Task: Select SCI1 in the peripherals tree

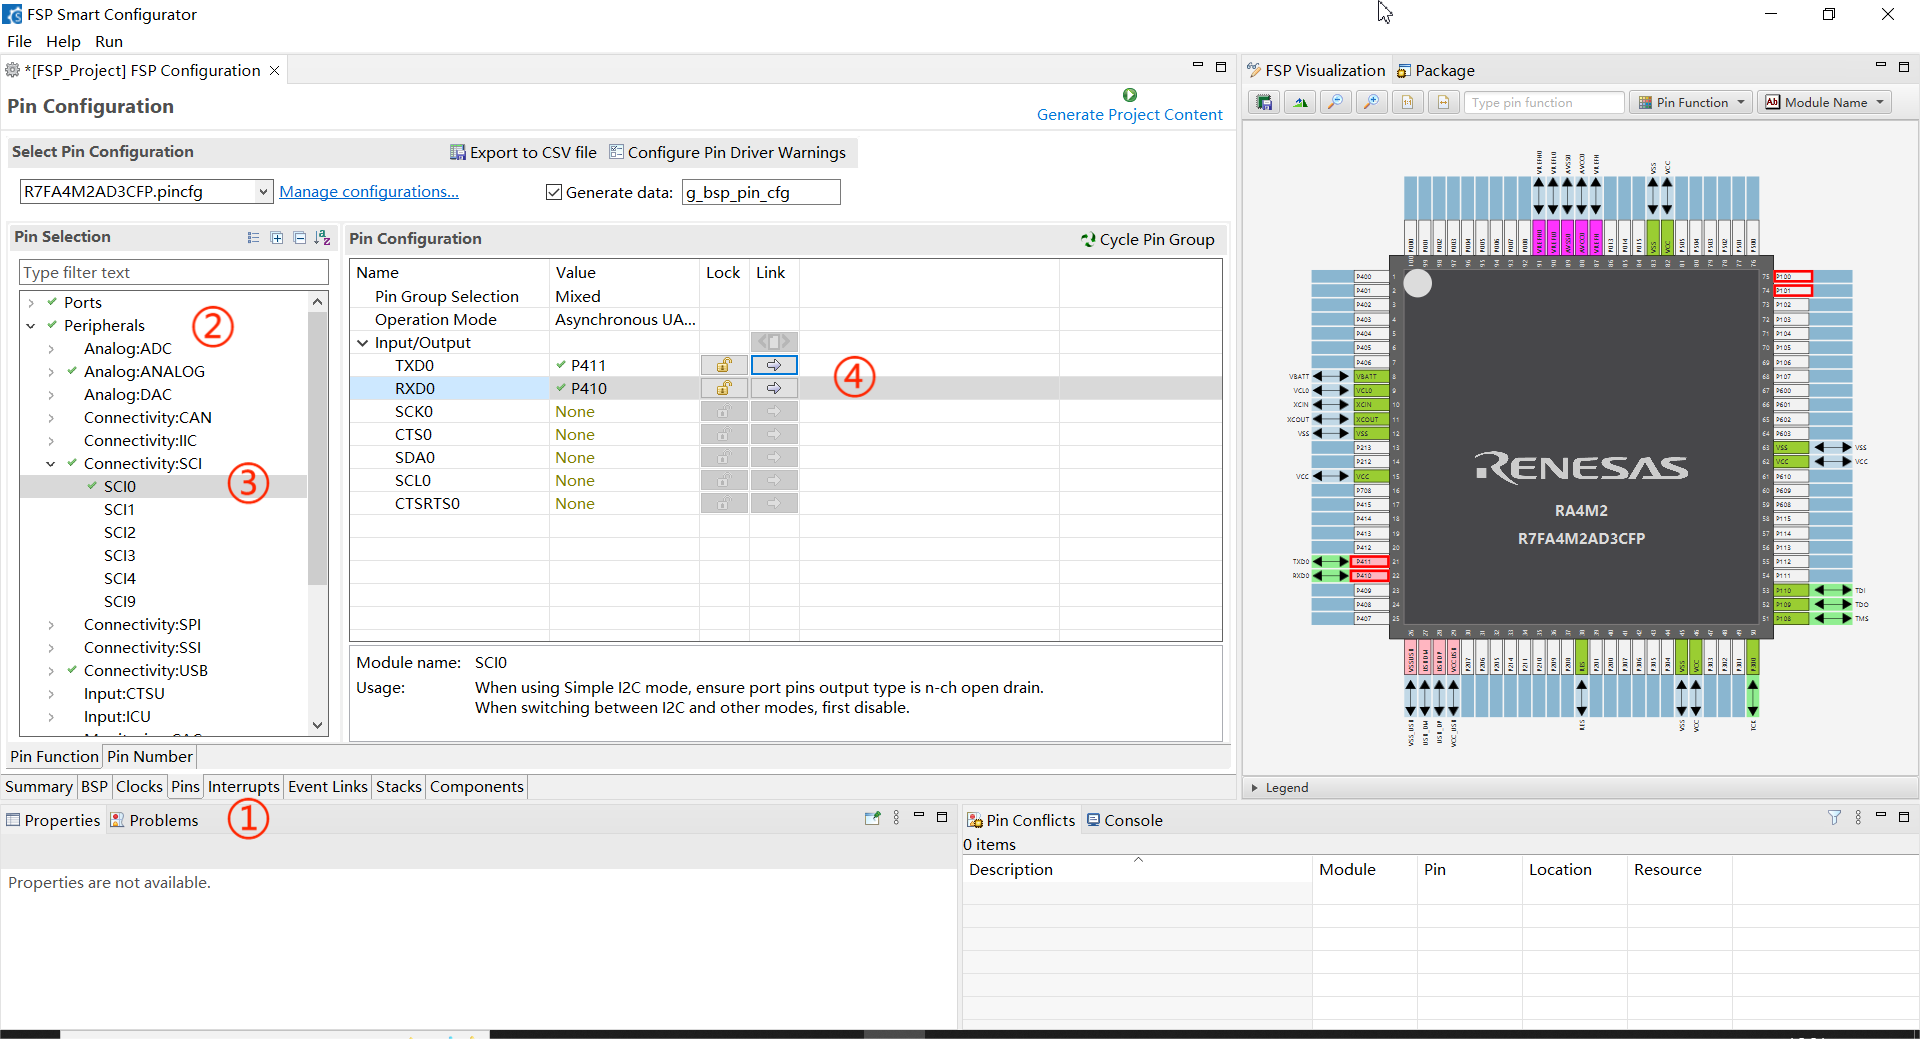Action: click(119, 510)
